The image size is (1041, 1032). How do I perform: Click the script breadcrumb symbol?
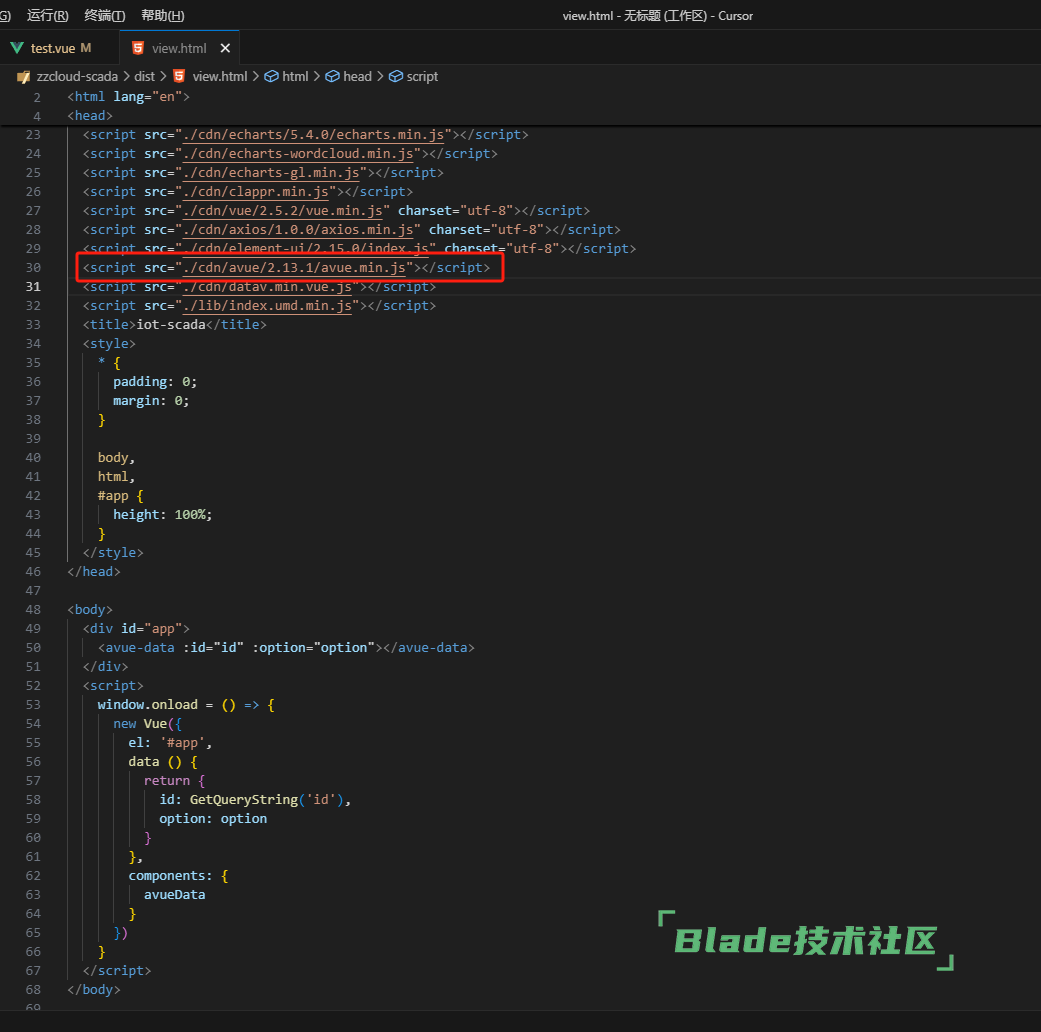click(x=422, y=76)
